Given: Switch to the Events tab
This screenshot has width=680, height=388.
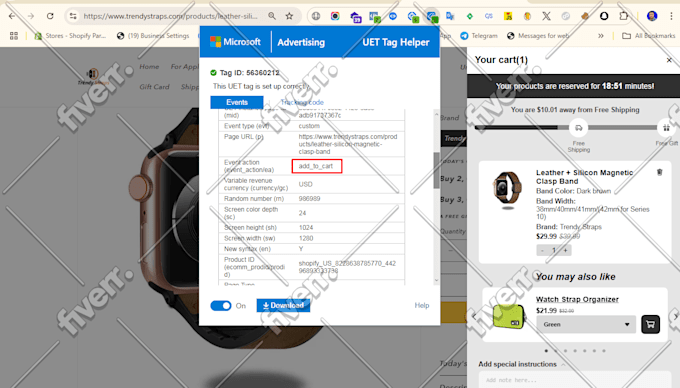Looking at the screenshot, I should tap(237, 102).
